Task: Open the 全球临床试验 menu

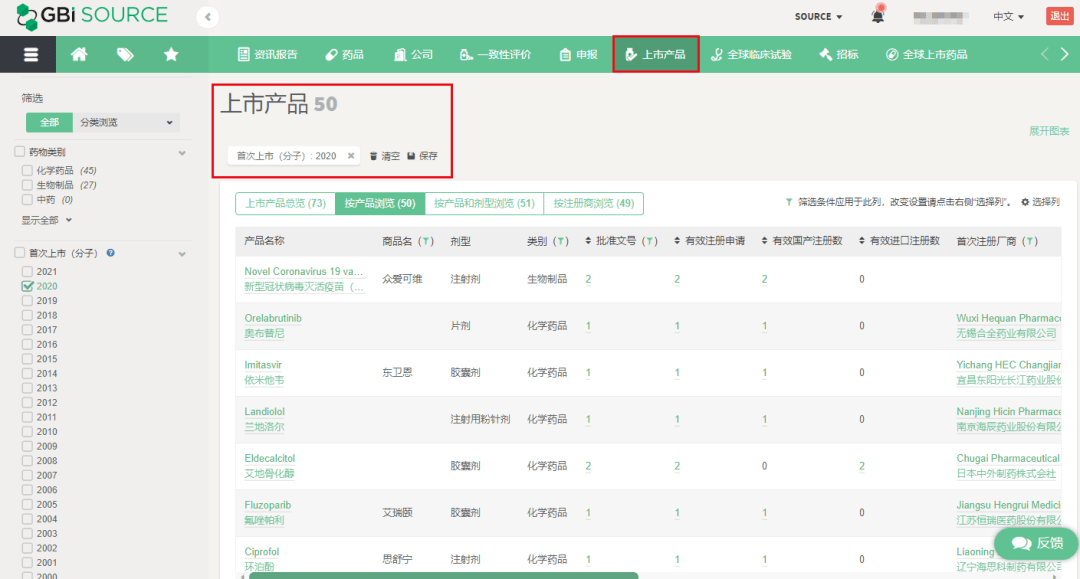Action: (751, 54)
